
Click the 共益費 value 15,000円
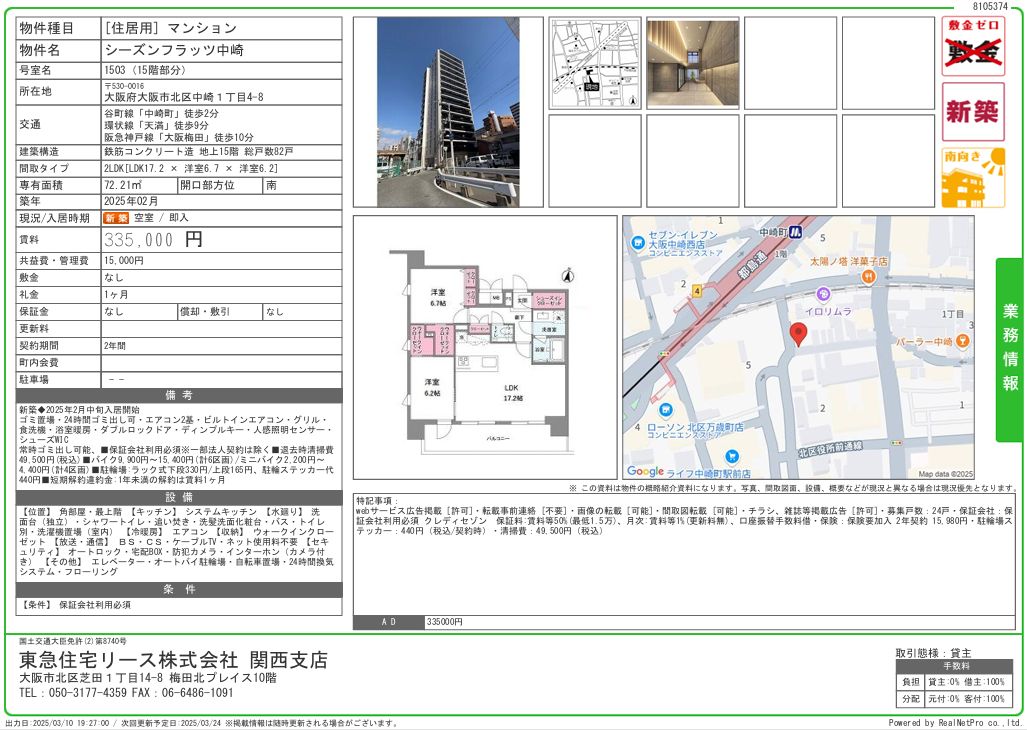pos(124,261)
